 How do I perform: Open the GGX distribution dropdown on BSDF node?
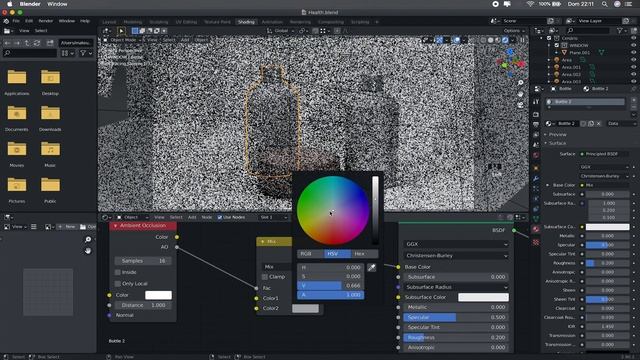tap(456, 244)
